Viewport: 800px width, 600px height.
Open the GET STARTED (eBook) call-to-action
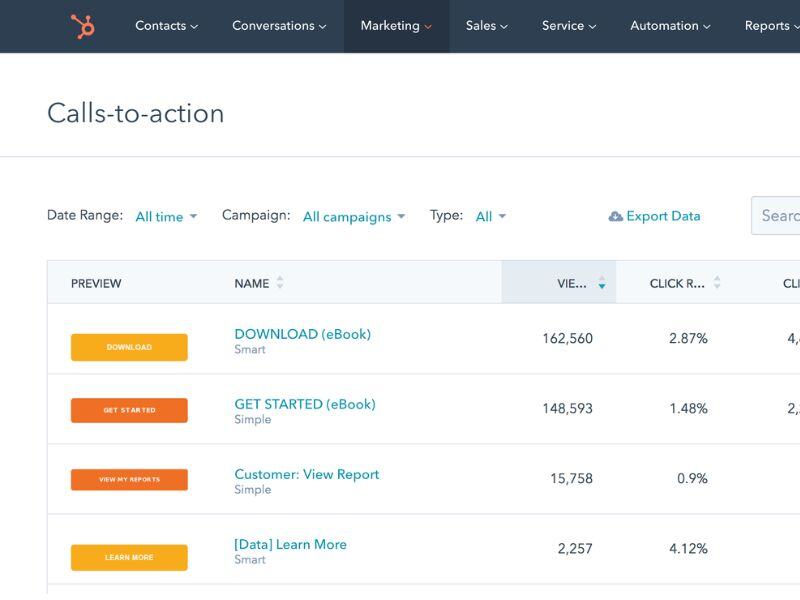305,404
